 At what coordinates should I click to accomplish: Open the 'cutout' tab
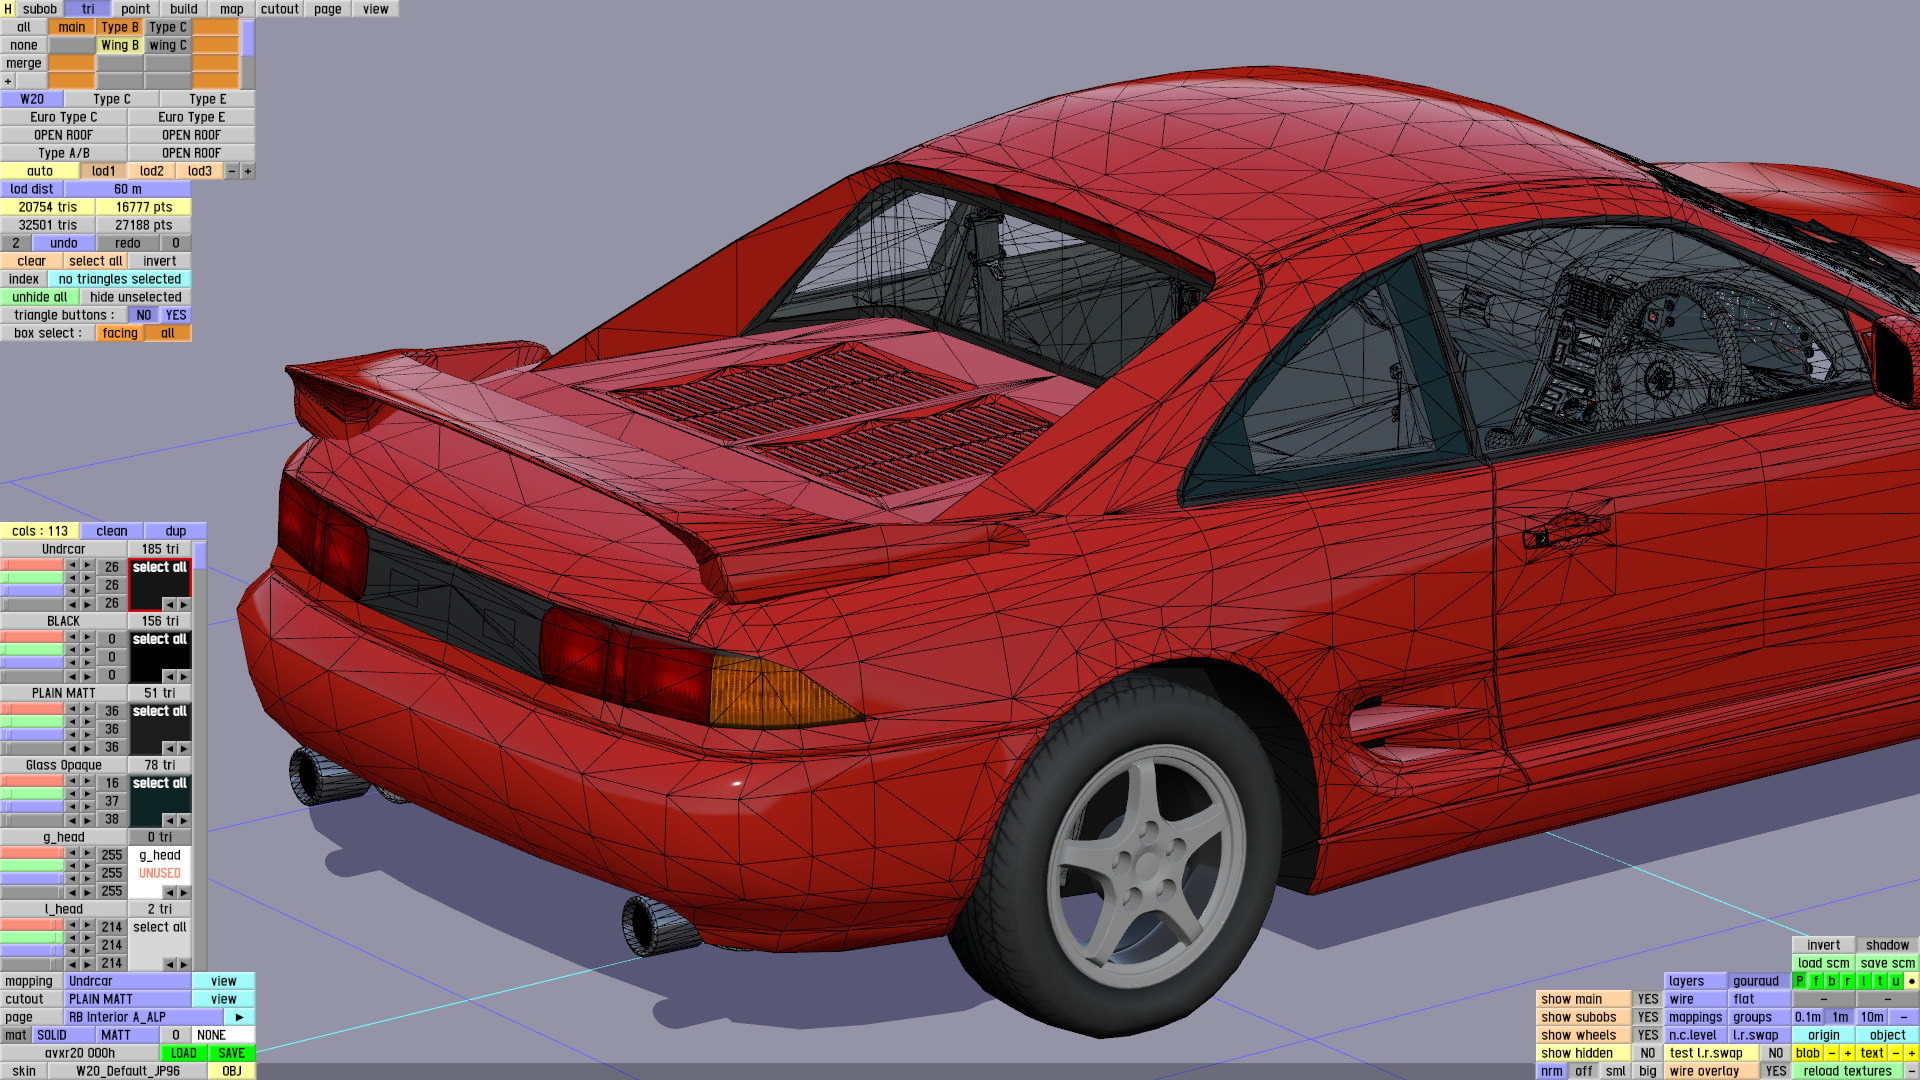279,9
